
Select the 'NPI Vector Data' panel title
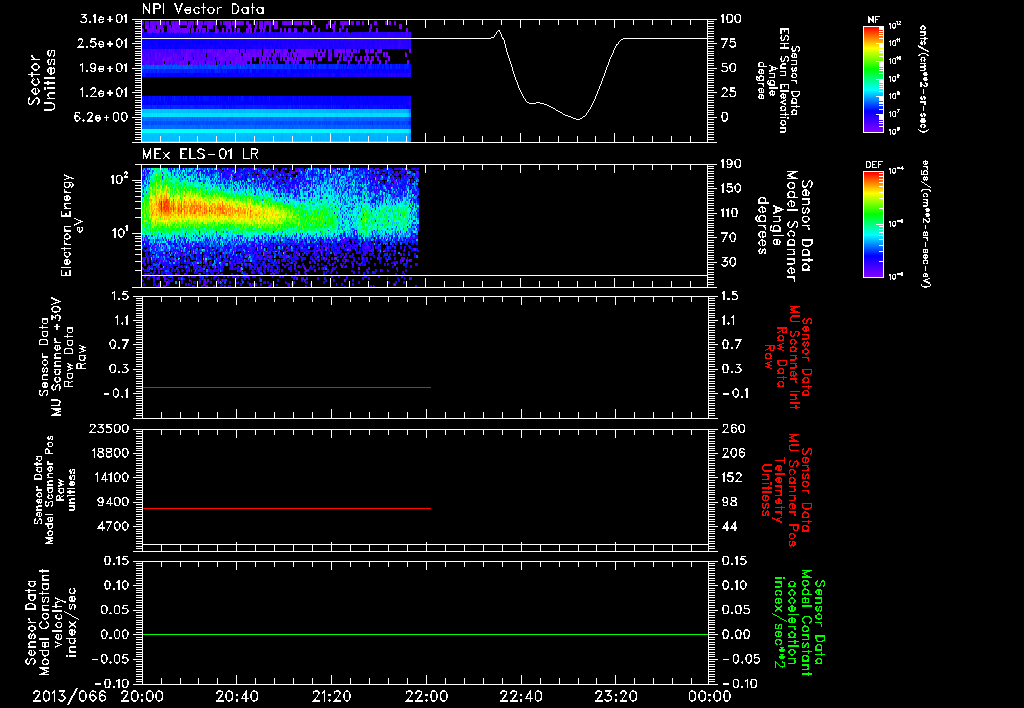(x=203, y=9)
